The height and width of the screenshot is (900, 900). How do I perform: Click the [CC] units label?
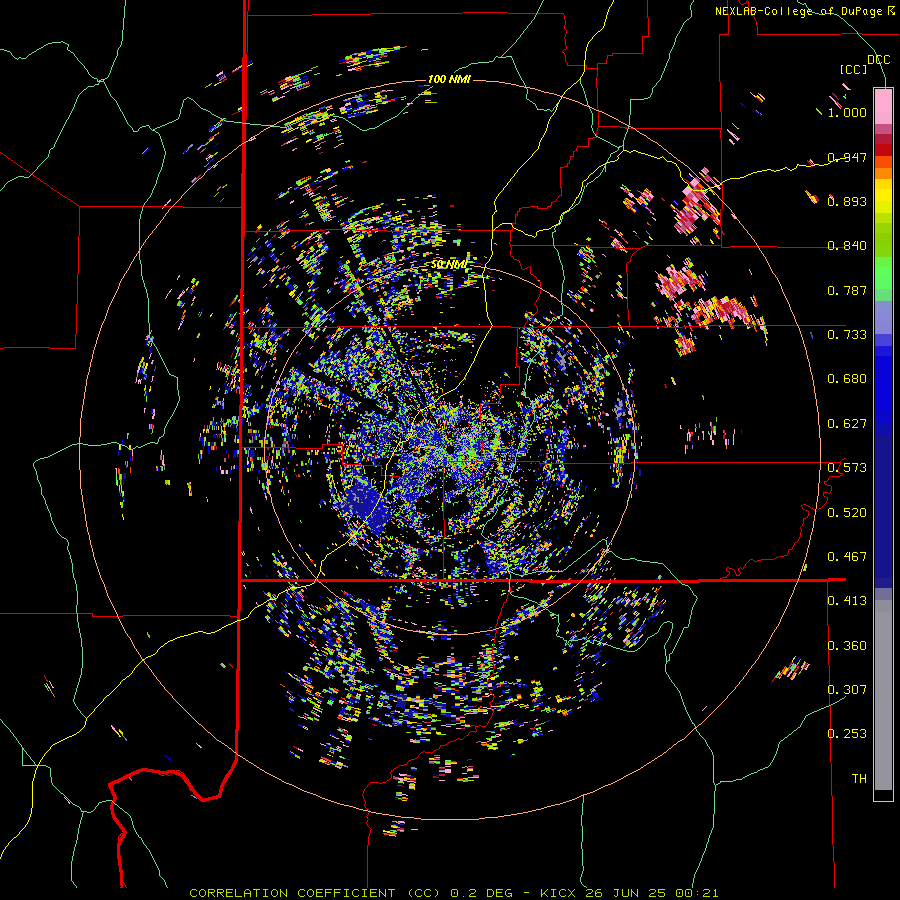(854, 69)
